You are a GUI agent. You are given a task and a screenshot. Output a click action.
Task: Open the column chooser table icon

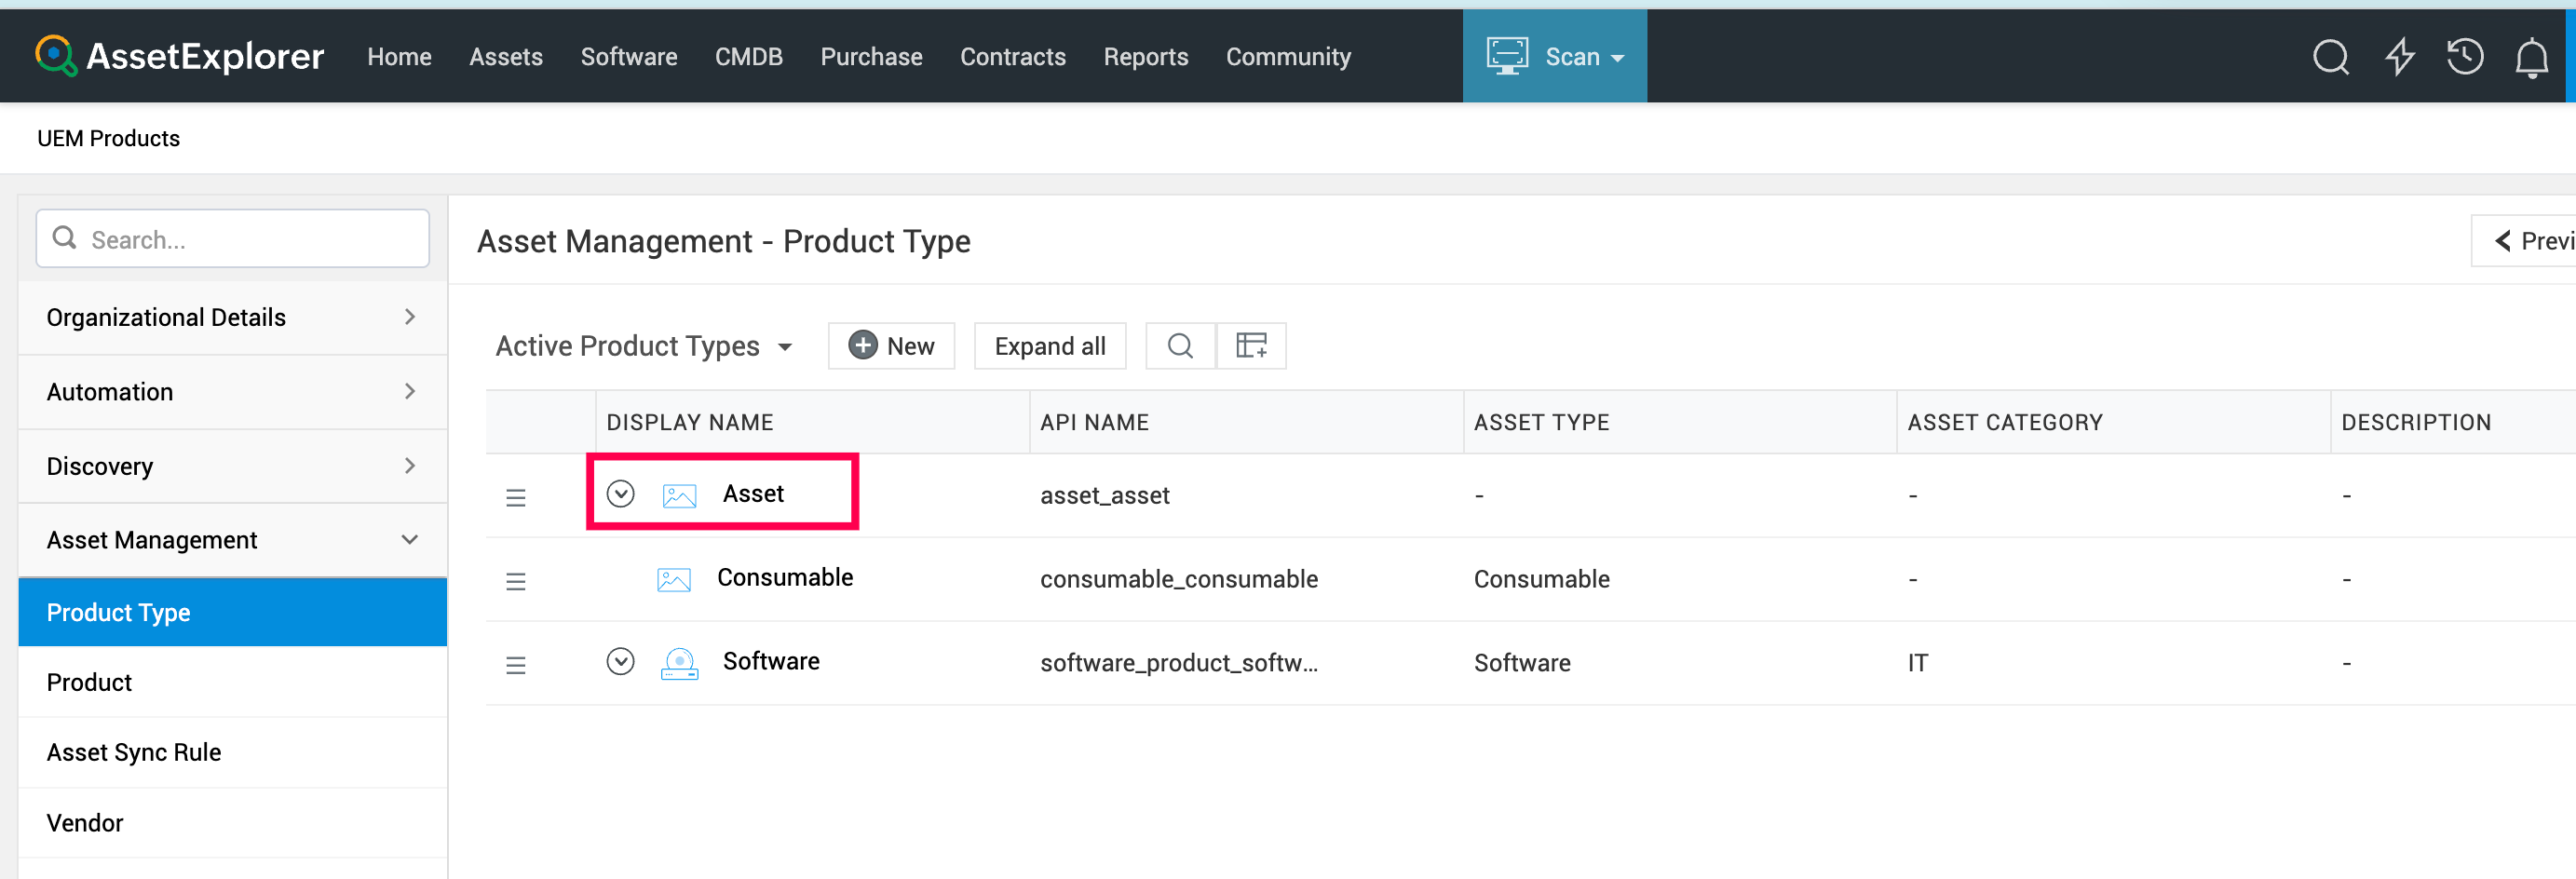coord(1251,346)
